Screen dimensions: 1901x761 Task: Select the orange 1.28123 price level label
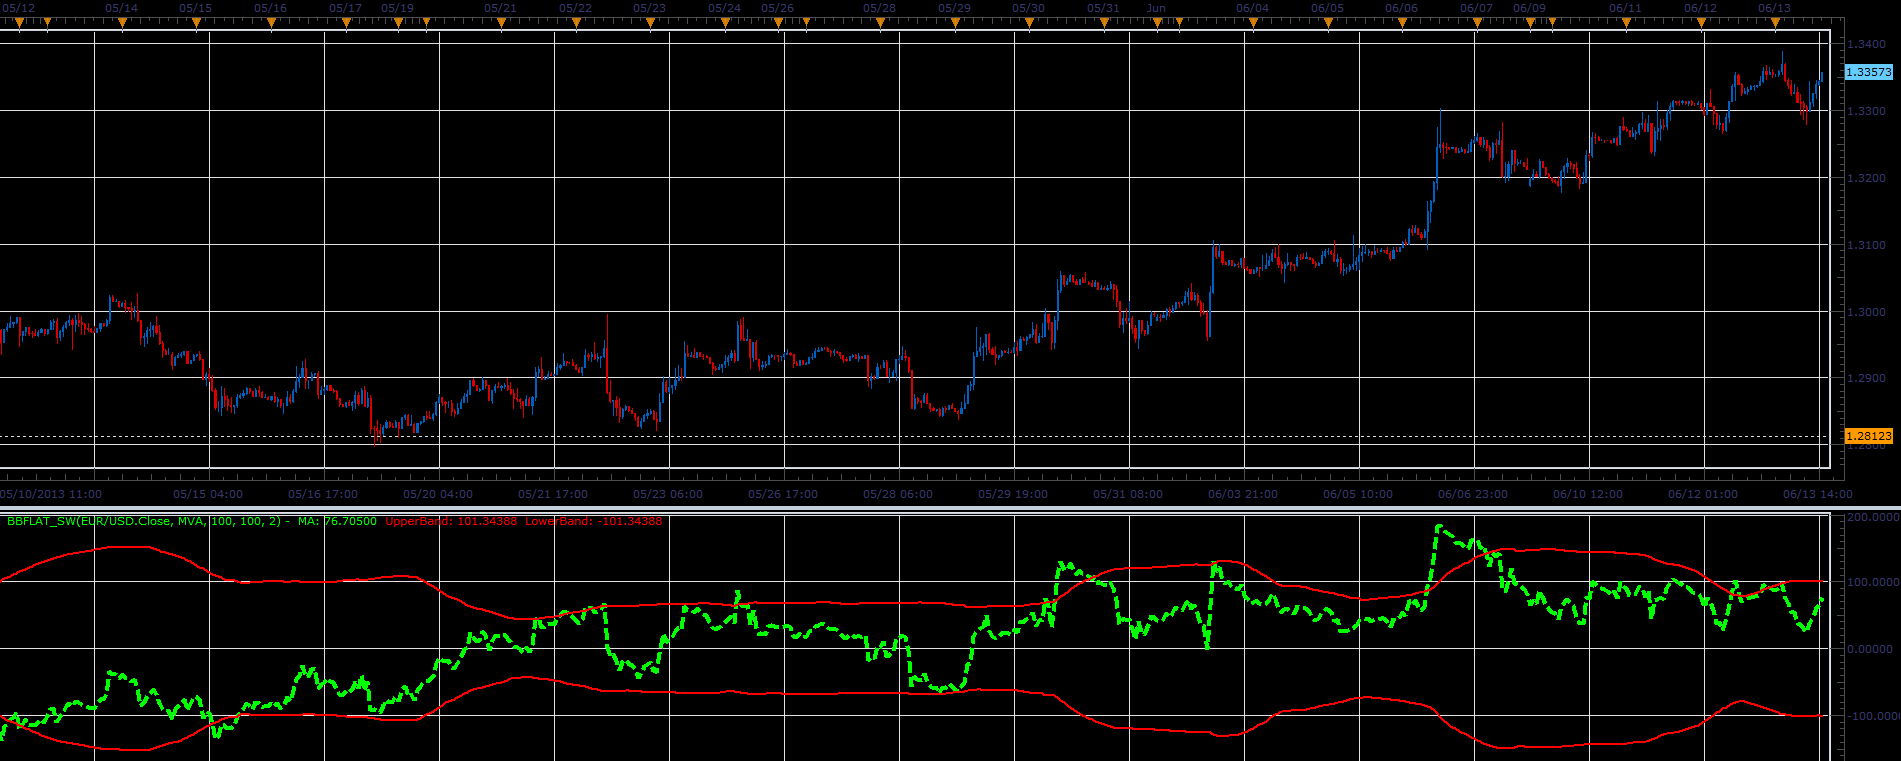click(1868, 436)
